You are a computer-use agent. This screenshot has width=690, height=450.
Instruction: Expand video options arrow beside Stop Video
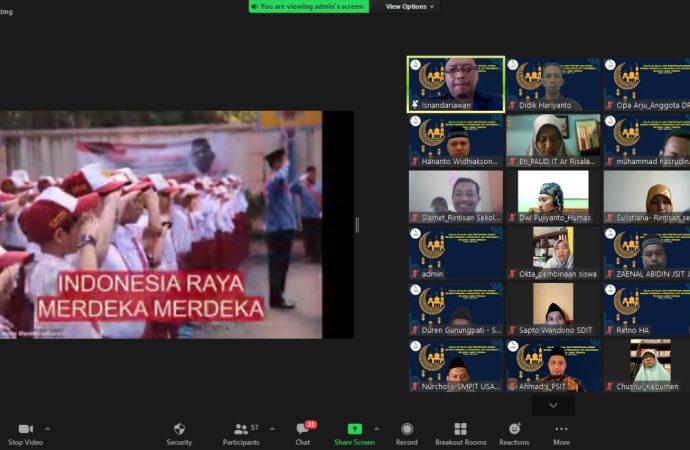(48, 428)
